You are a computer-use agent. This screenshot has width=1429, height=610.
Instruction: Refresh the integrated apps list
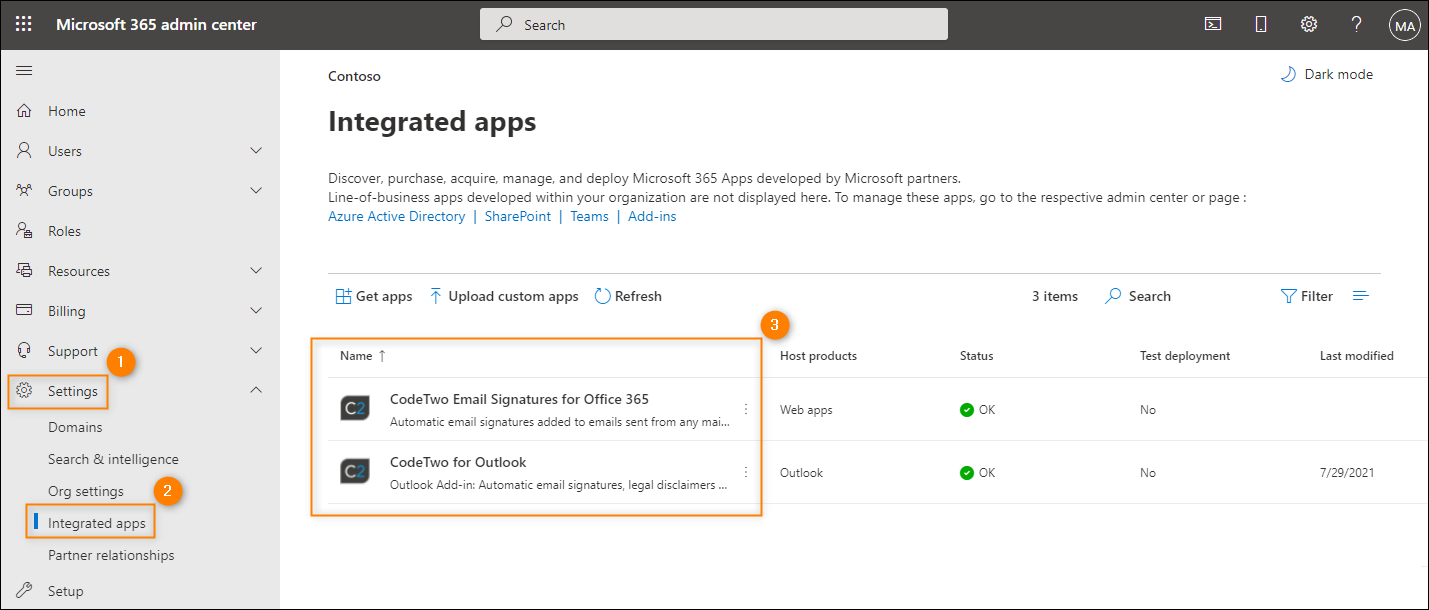coord(628,295)
